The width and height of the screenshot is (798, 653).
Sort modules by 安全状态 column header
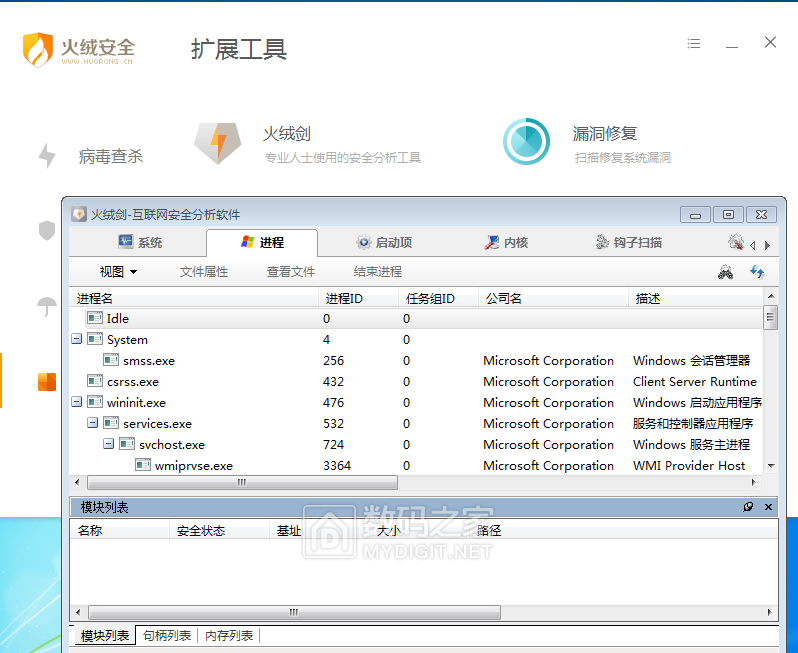(219, 531)
